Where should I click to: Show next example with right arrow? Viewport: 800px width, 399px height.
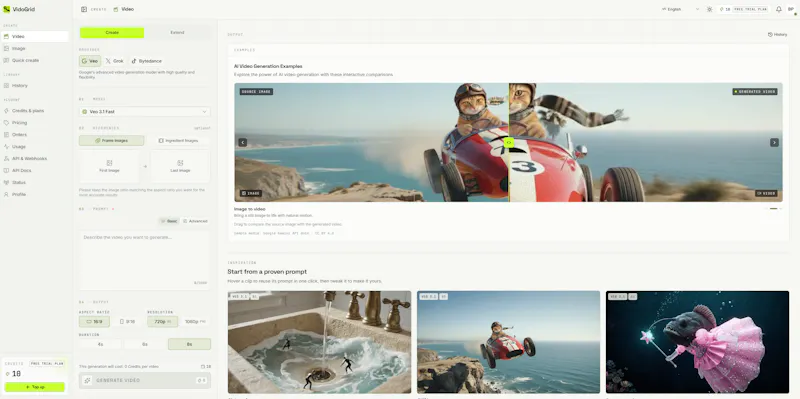click(x=774, y=142)
